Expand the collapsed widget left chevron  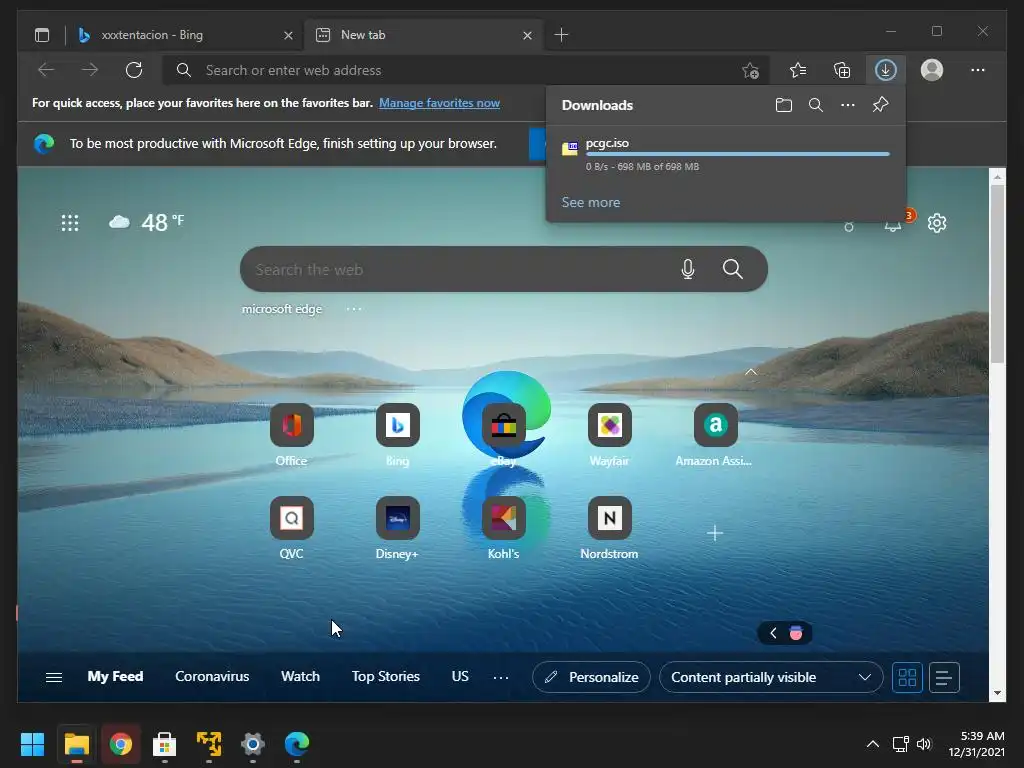tap(773, 633)
